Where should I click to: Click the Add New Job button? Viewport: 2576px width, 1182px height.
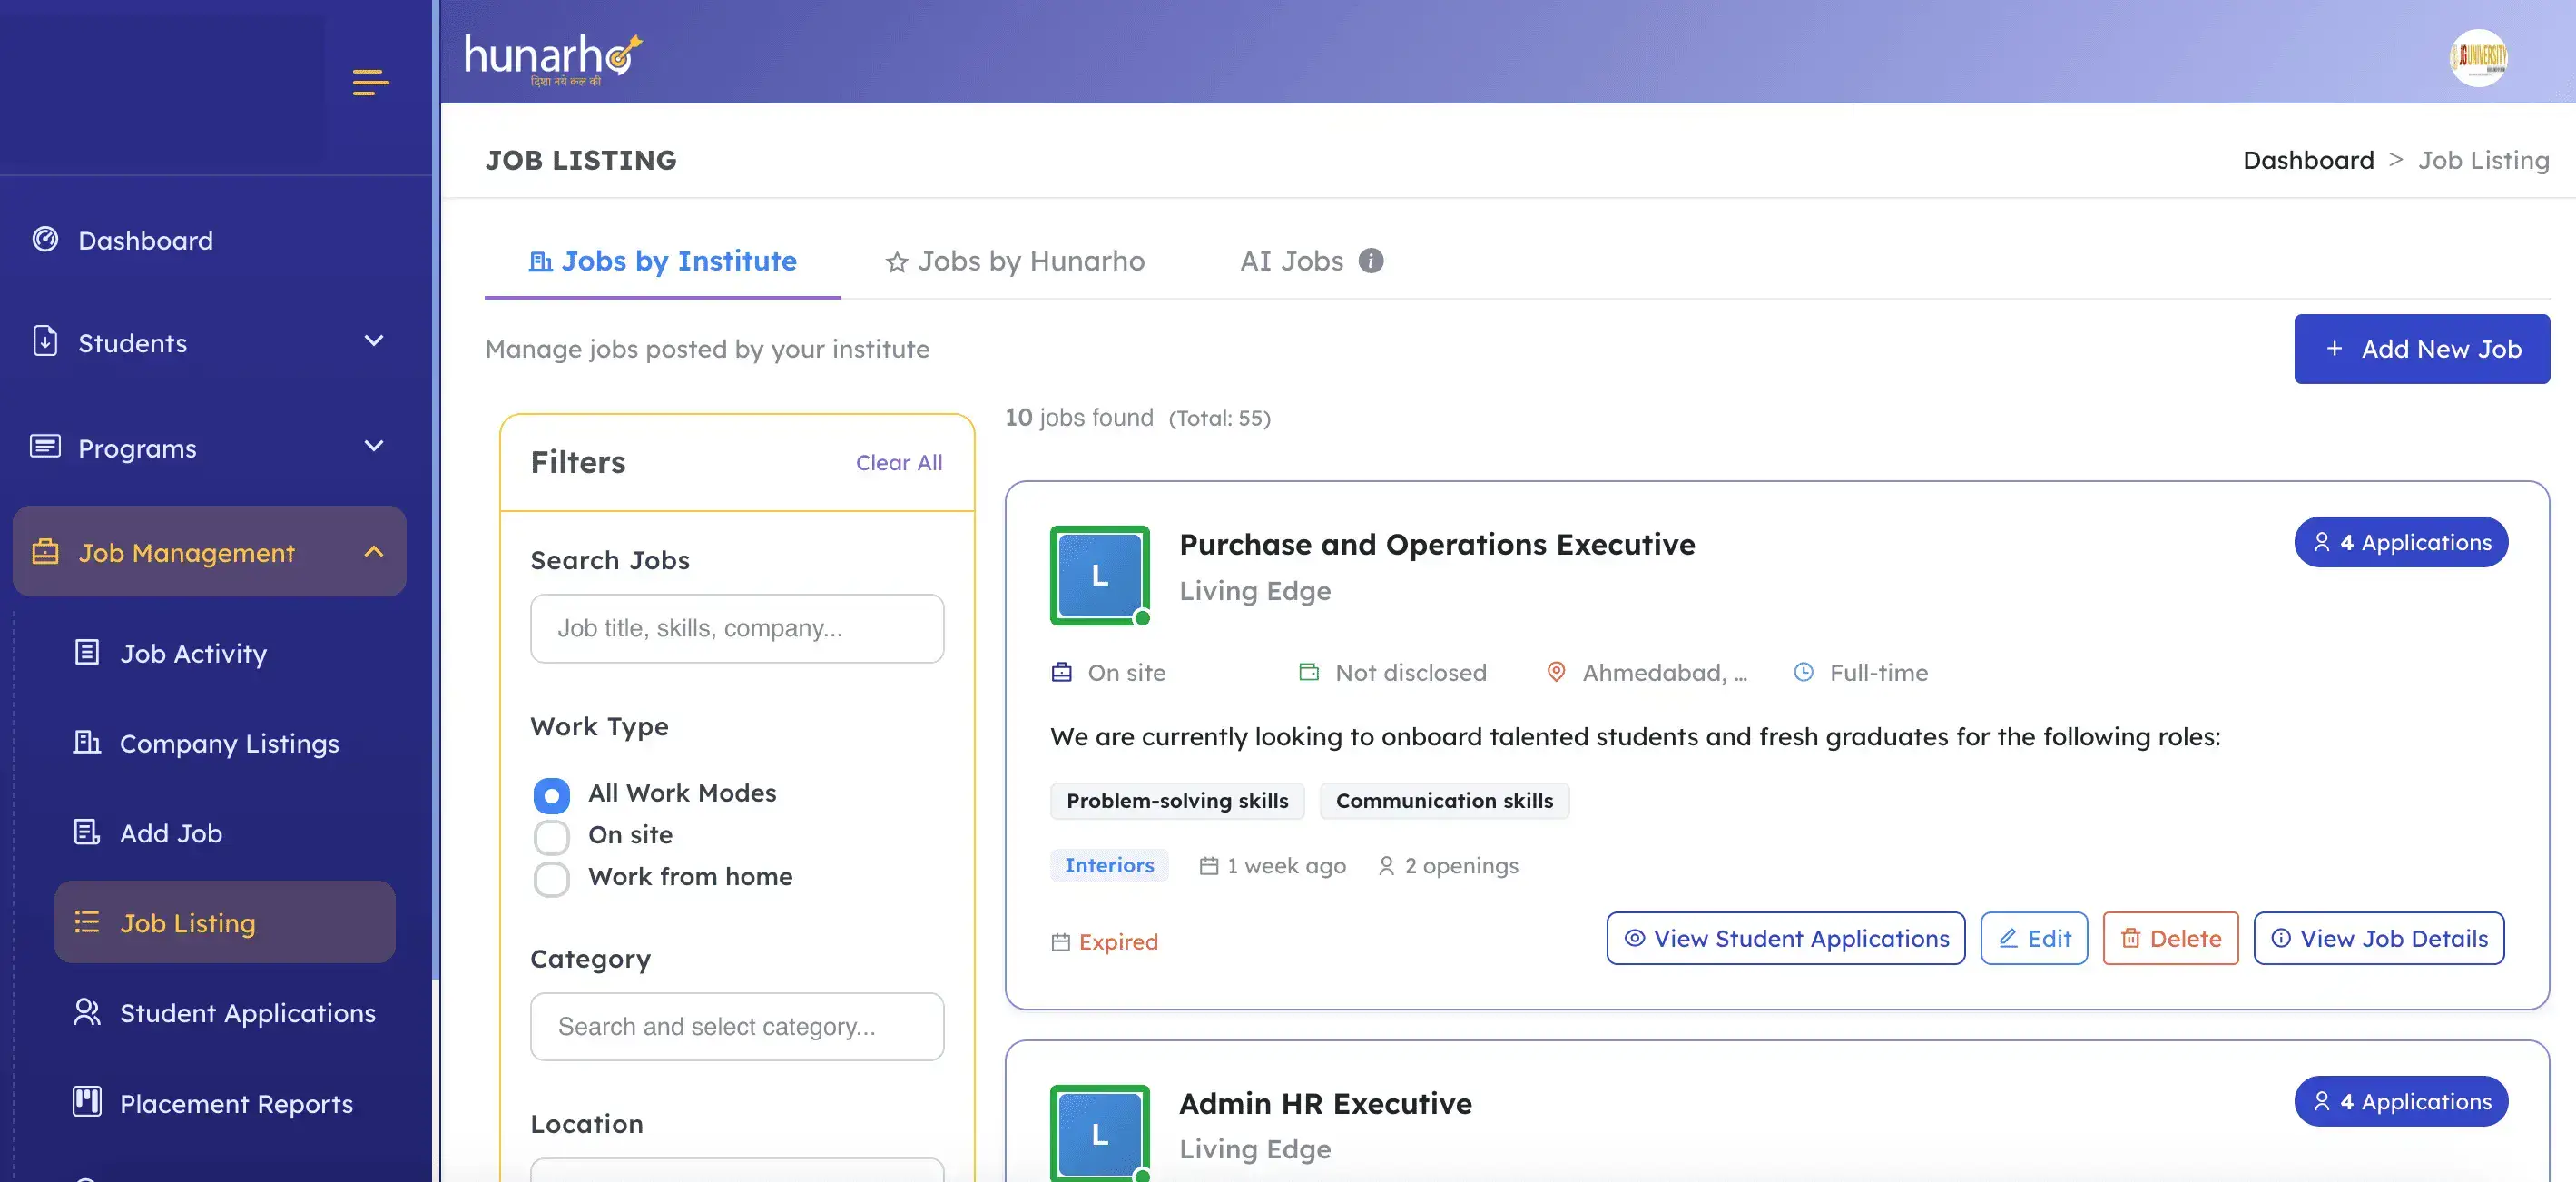pyautogui.click(x=2422, y=349)
